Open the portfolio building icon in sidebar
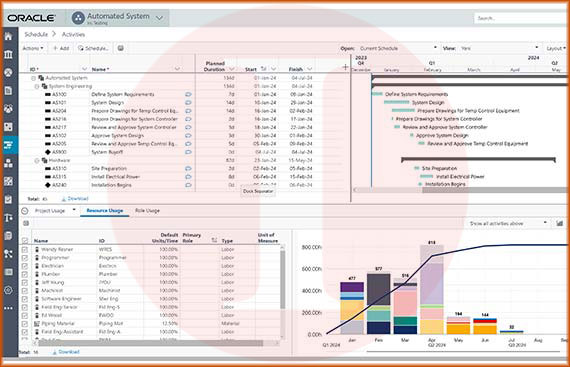The height and width of the screenshot is (367, 570). [x=8, y=54]
